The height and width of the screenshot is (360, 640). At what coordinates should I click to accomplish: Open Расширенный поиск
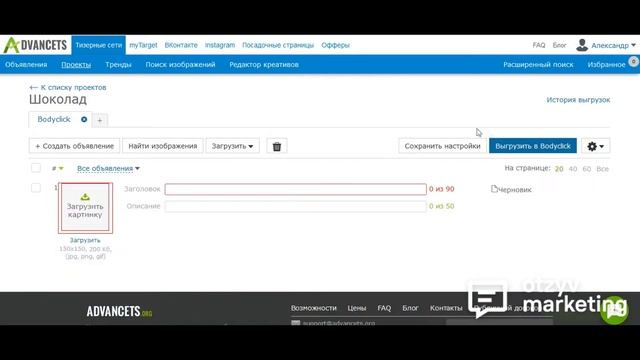pos(538,64)
